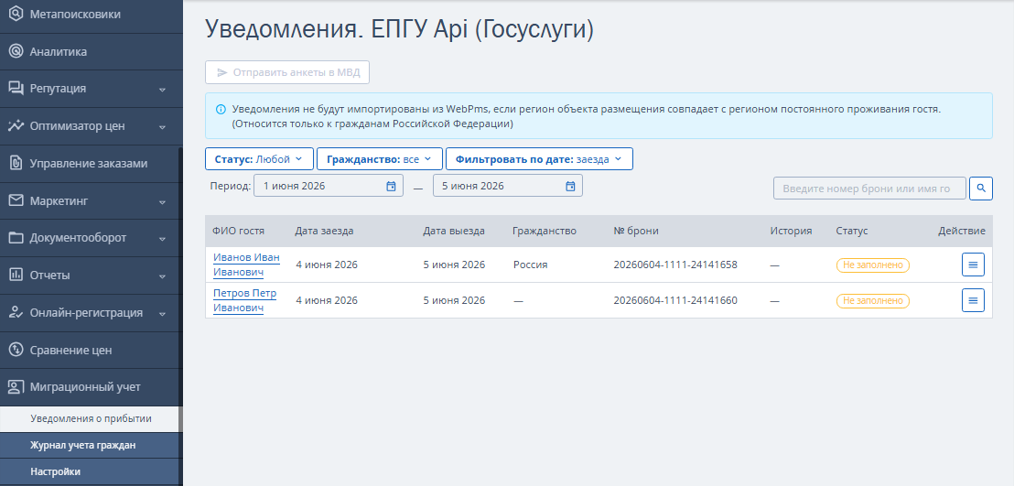Image resolution: width=1014 pixels, height=486 pixels.
Task: Click the История column header
Action: (x=791, y=231)
